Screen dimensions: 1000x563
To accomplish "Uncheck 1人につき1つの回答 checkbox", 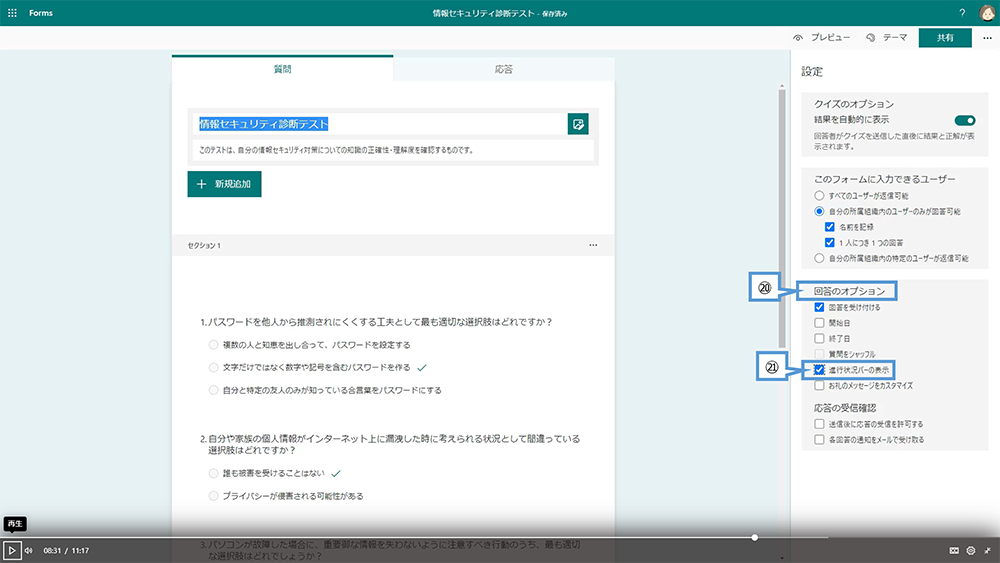I will point(829,242).
